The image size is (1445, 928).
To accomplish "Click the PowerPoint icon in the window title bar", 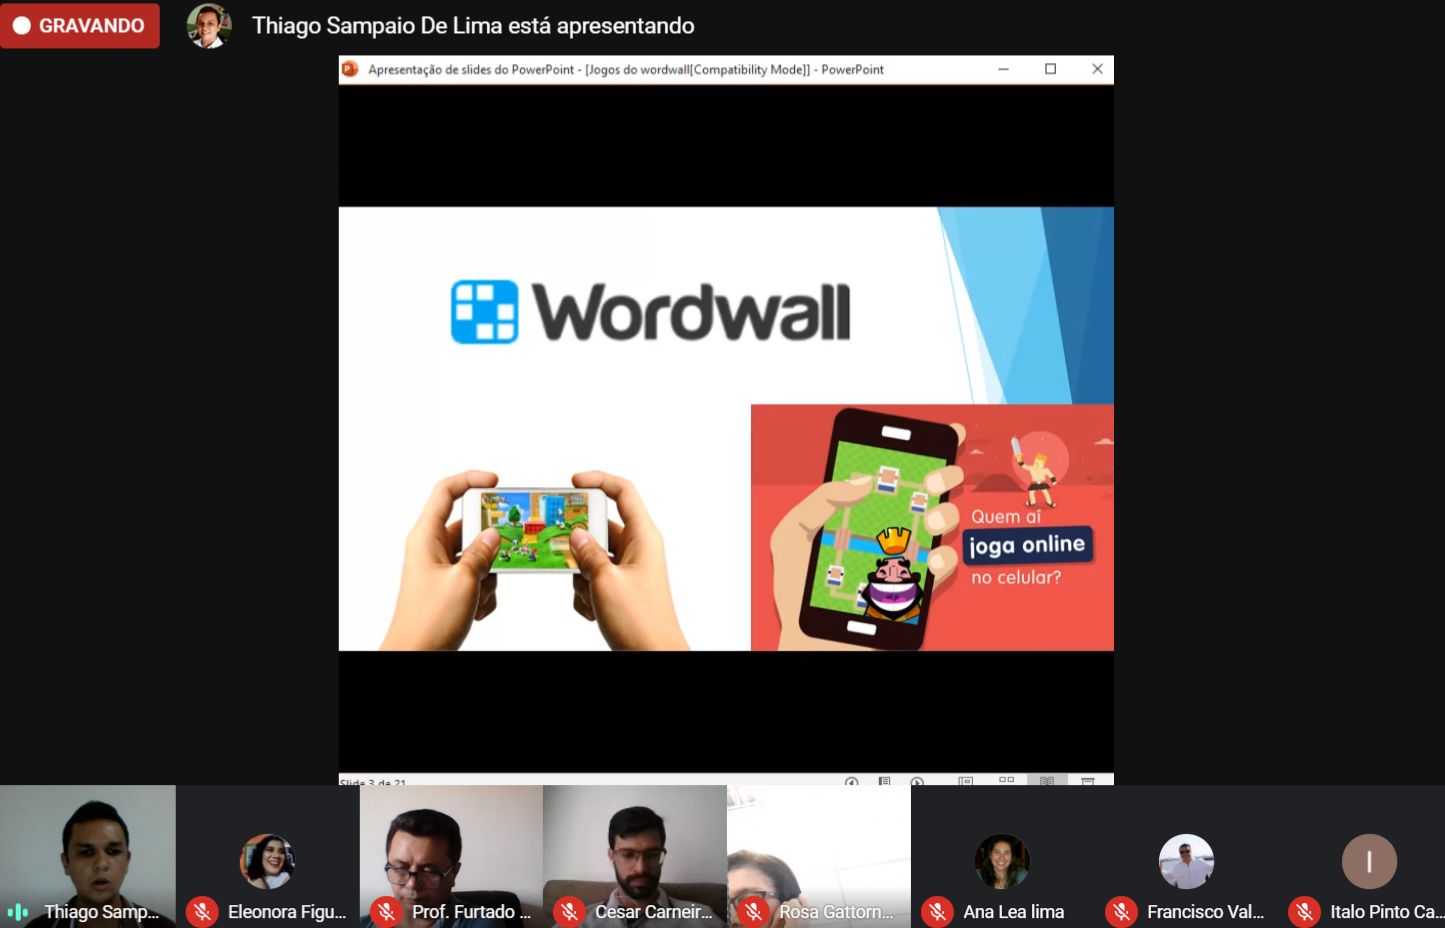I will [x=350, y=69].
